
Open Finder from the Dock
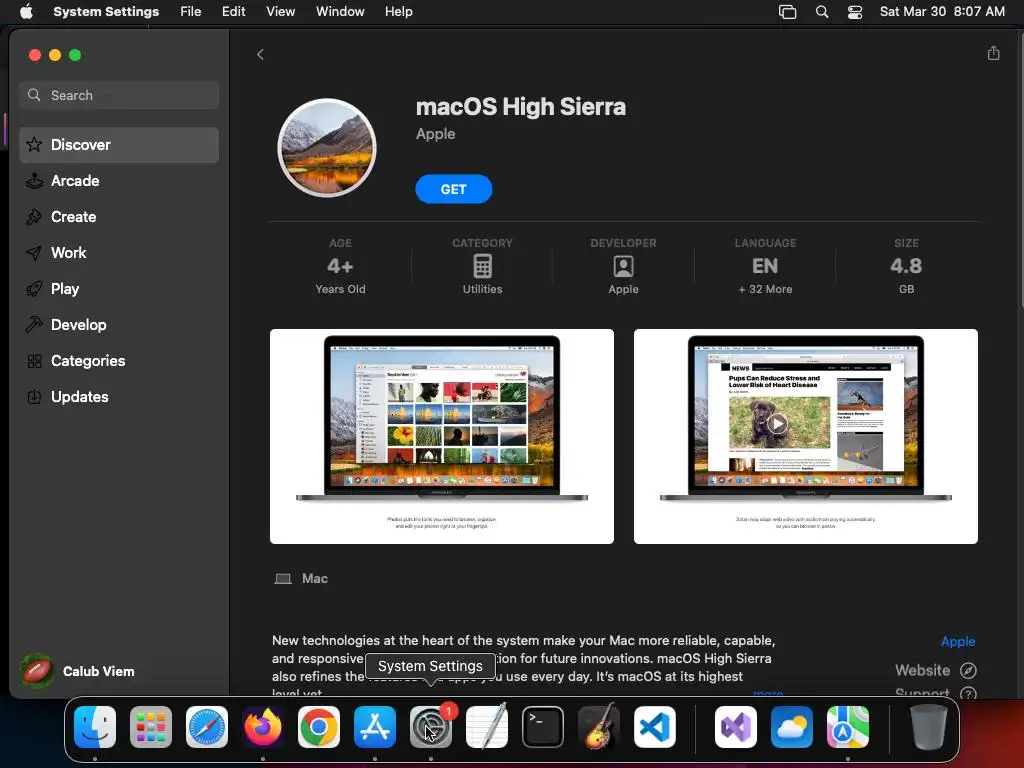click(95, 727)
